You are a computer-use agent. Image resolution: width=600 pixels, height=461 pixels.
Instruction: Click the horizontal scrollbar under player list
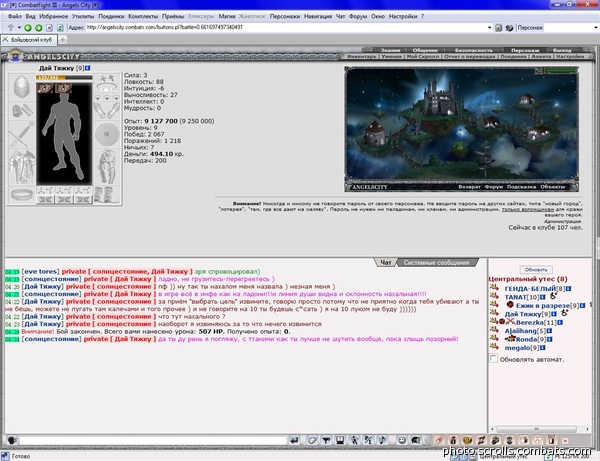click(x=540, y=429)
